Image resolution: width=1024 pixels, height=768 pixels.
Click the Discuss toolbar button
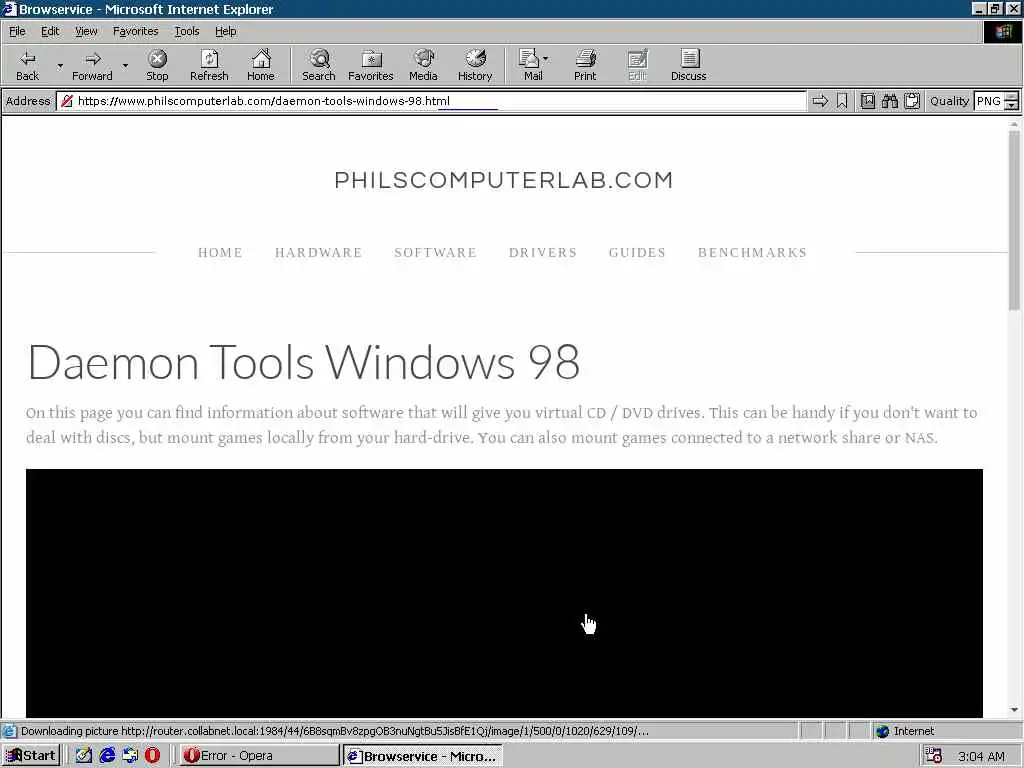click(x=688, y=65)
